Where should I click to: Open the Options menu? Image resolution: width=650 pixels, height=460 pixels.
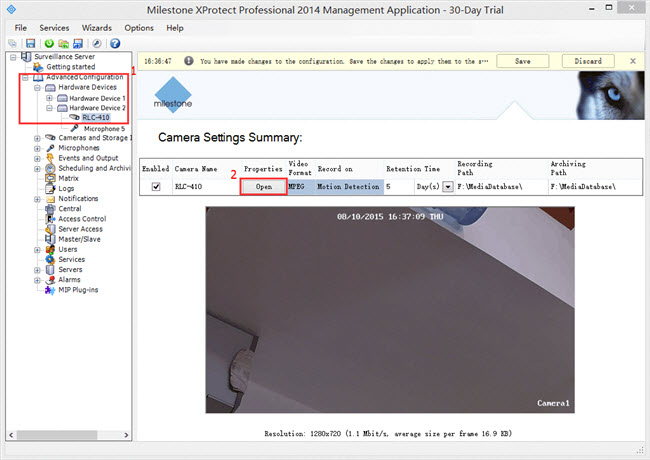tap(139, 28)
